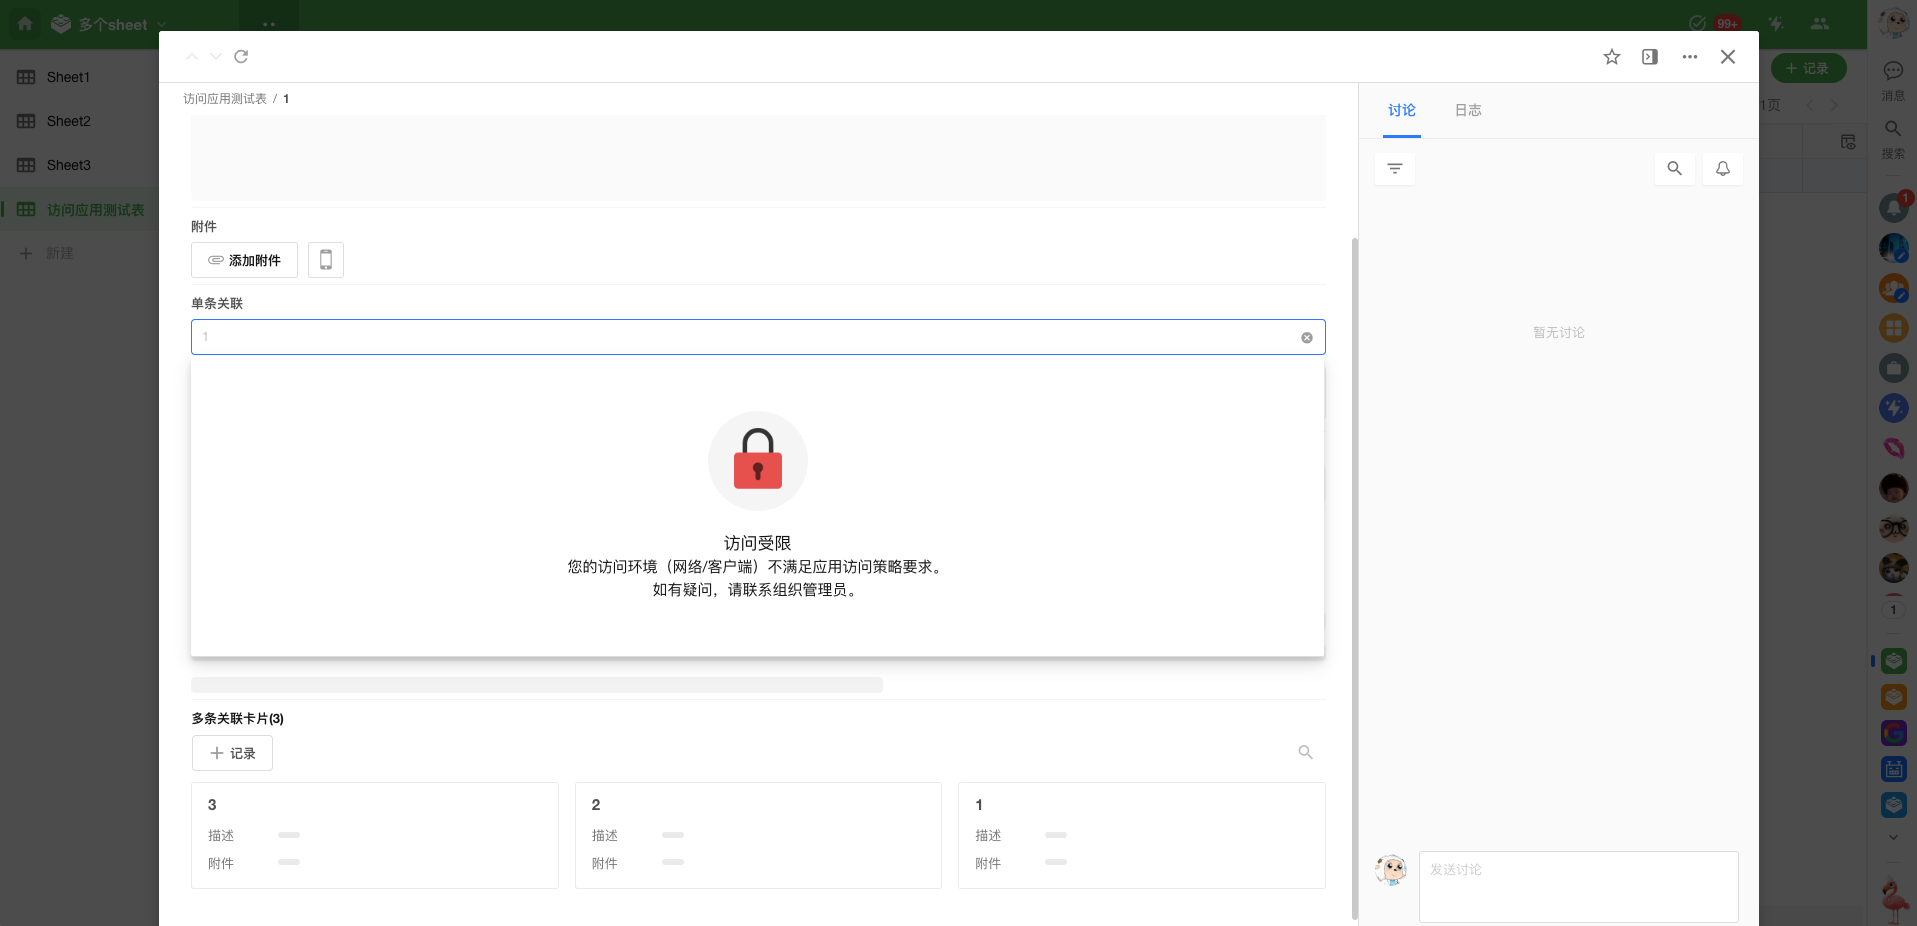The image size is (1917, 926).
Task: Click the 添加附件 button
Action: [x=244, y=260]
